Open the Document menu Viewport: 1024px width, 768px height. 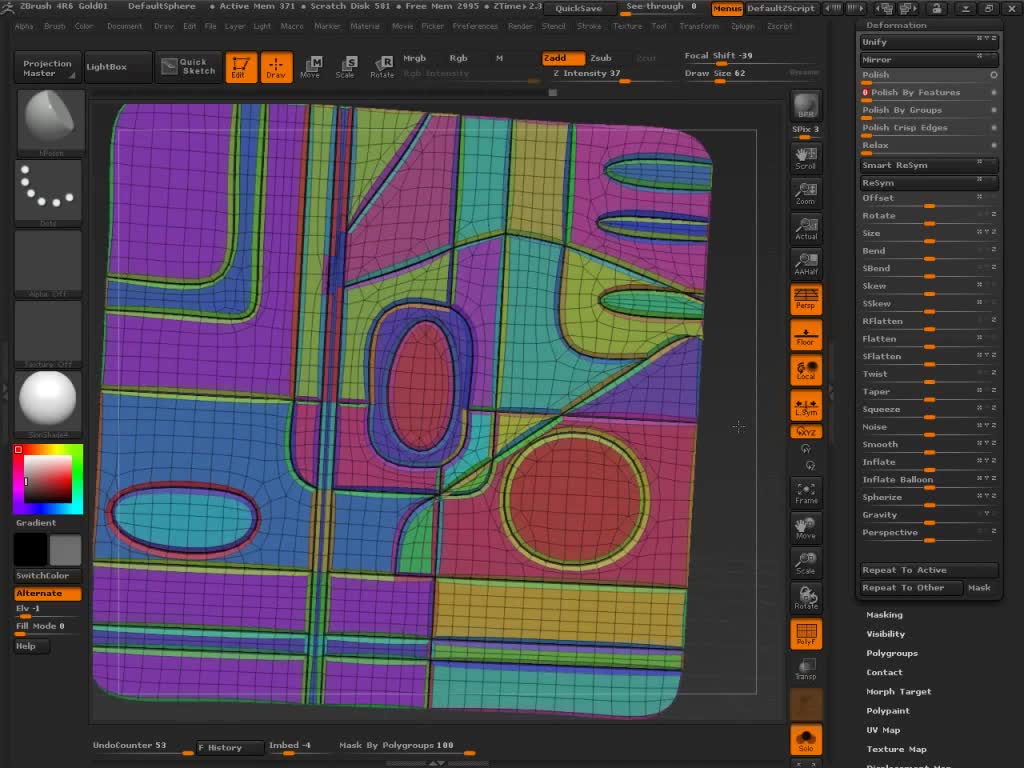[124, 26]
